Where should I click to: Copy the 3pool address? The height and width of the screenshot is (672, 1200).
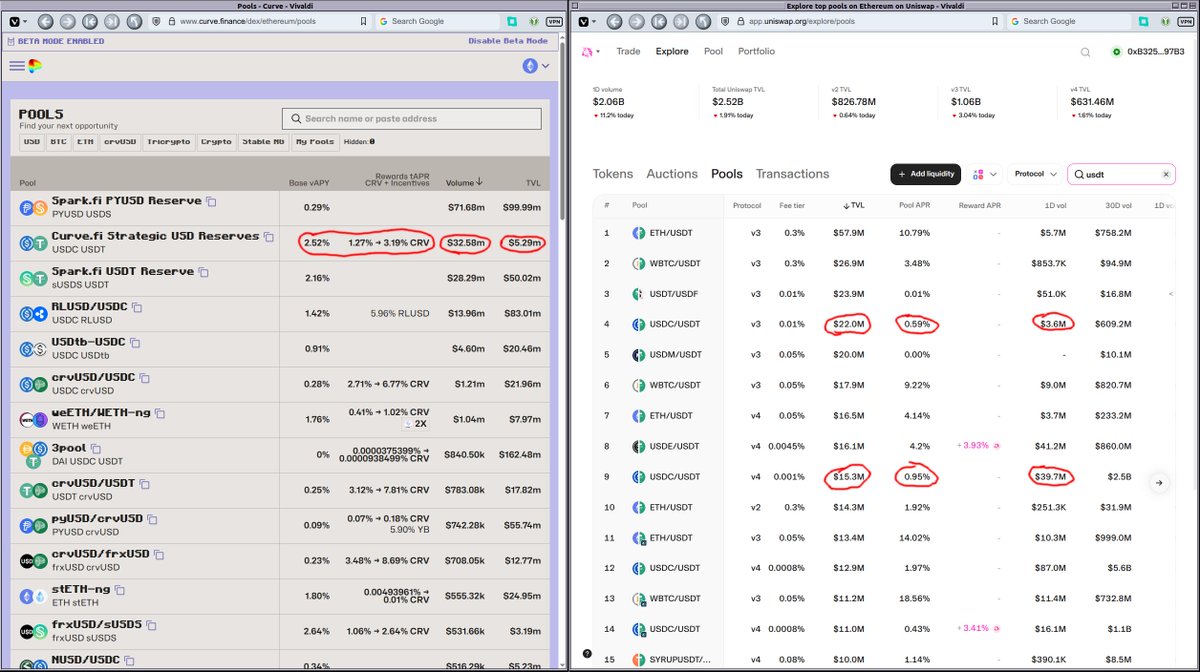click(96, 448)
